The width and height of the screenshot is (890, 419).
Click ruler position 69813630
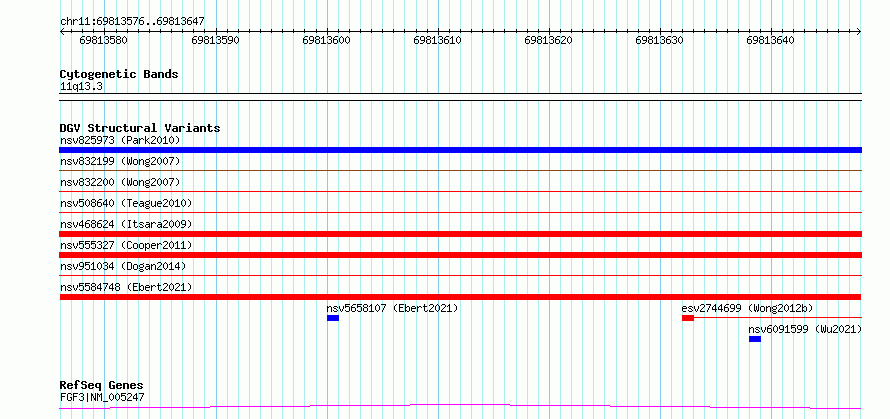pos(659,40)
